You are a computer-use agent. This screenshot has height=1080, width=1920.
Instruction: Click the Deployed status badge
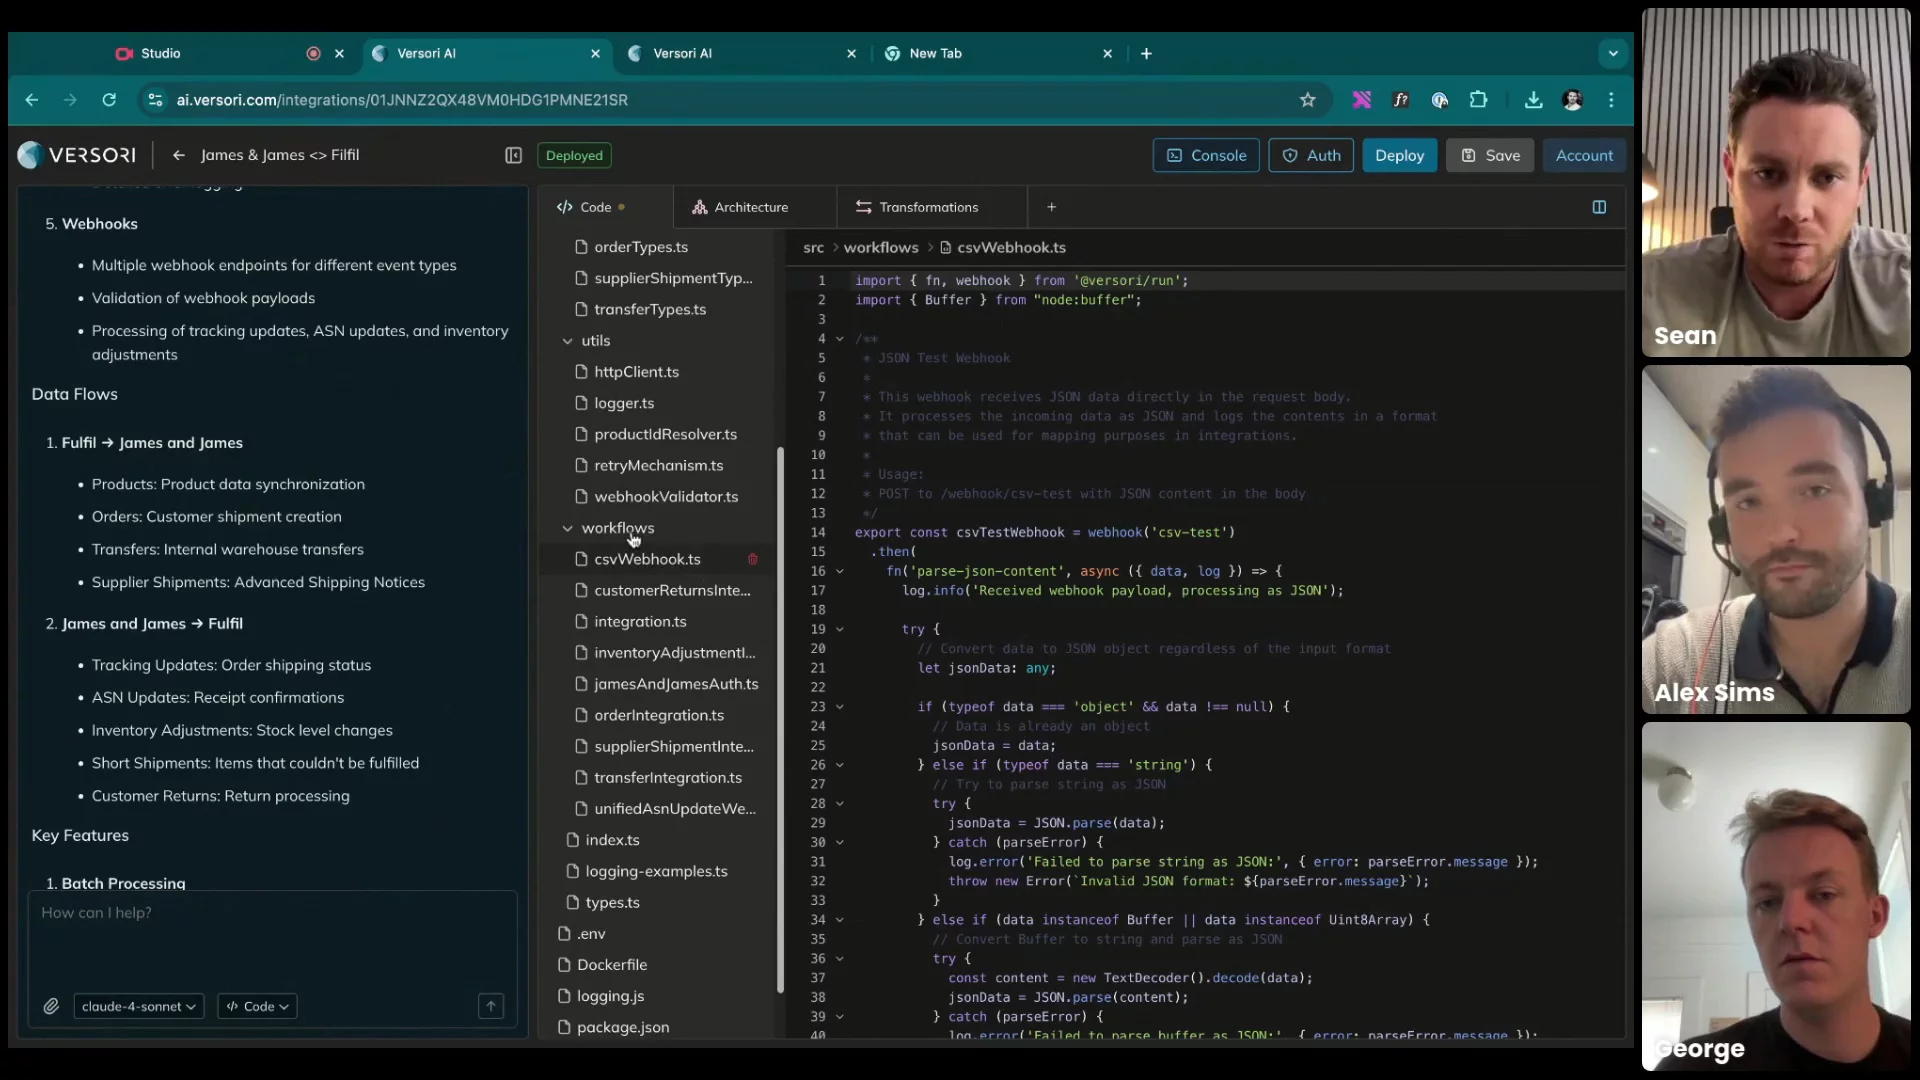(574, 155)
